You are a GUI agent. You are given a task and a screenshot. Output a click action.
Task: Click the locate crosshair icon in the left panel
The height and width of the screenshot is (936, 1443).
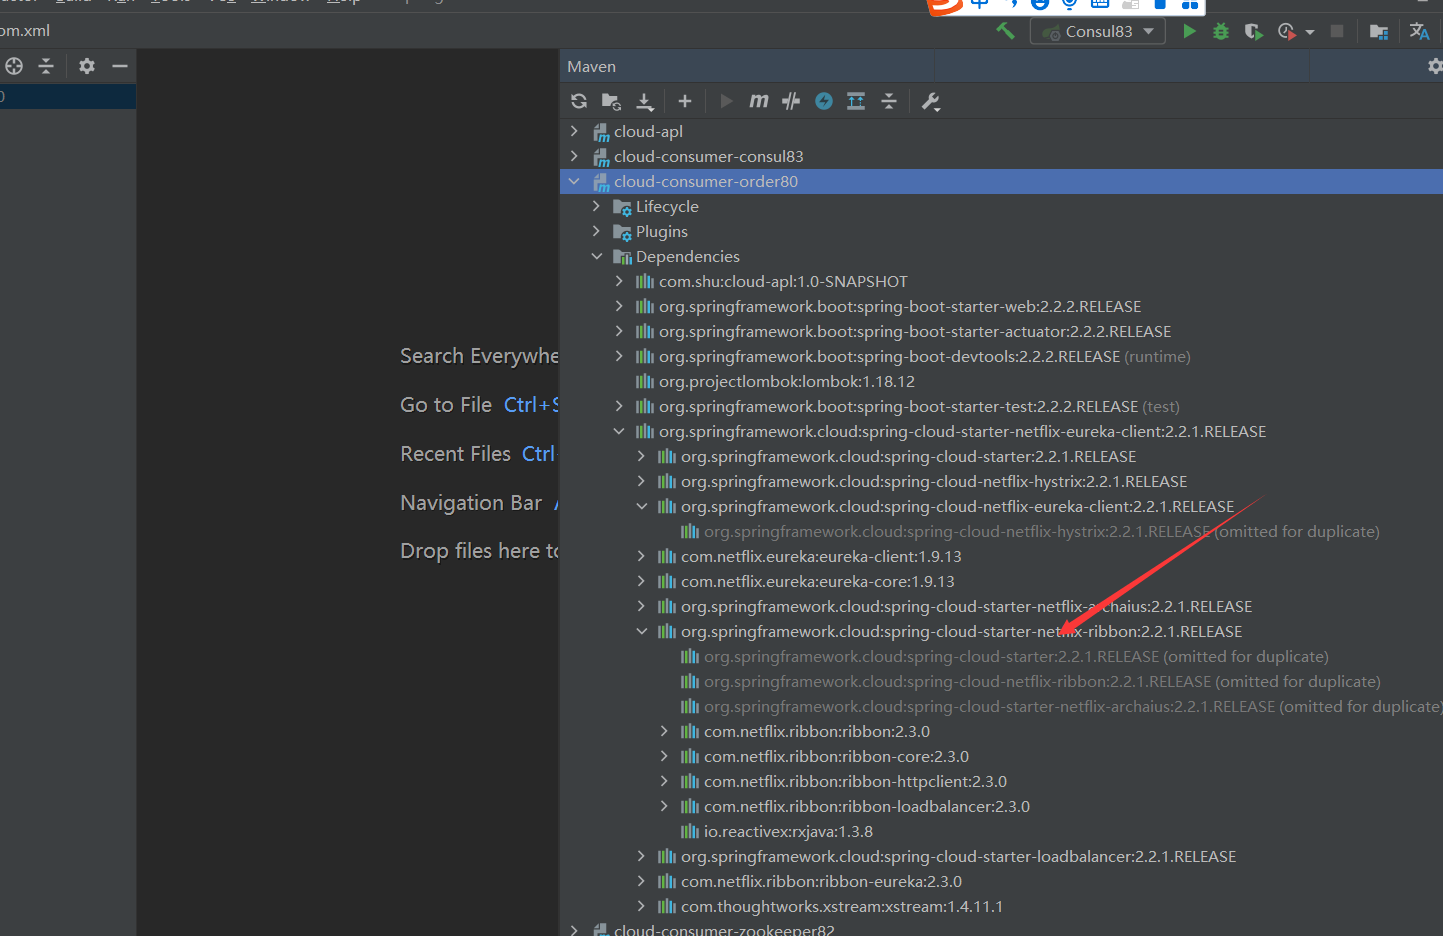(14, 66)
